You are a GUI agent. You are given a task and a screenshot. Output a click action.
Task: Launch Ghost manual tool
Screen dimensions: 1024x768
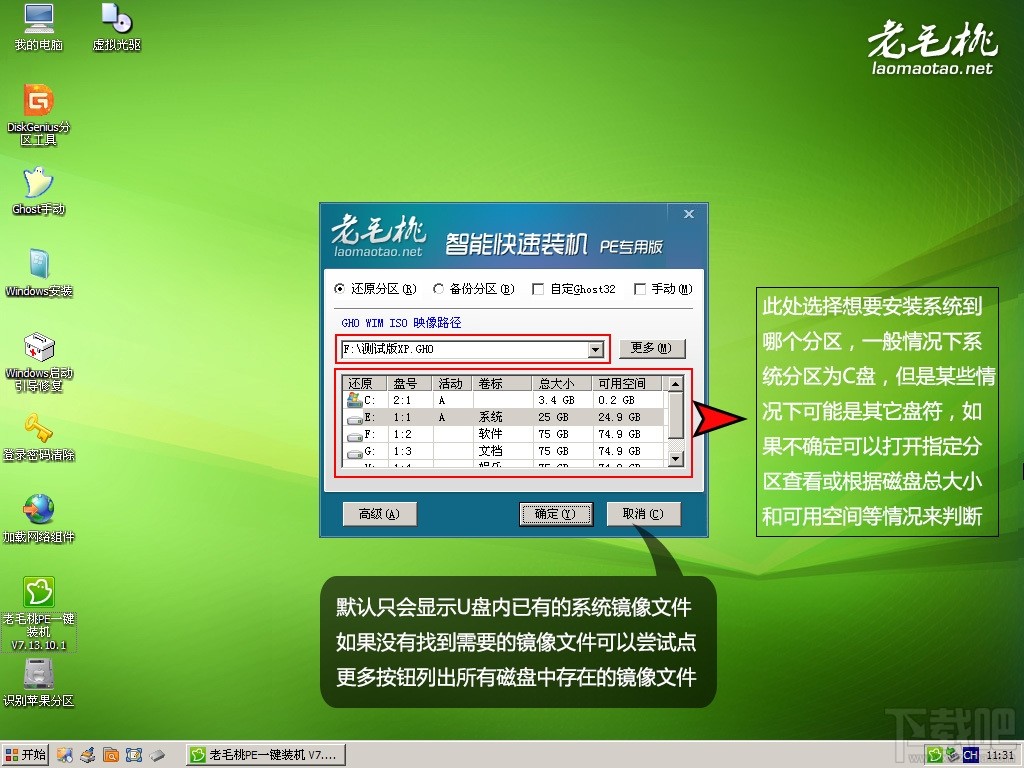click(38, 188)
